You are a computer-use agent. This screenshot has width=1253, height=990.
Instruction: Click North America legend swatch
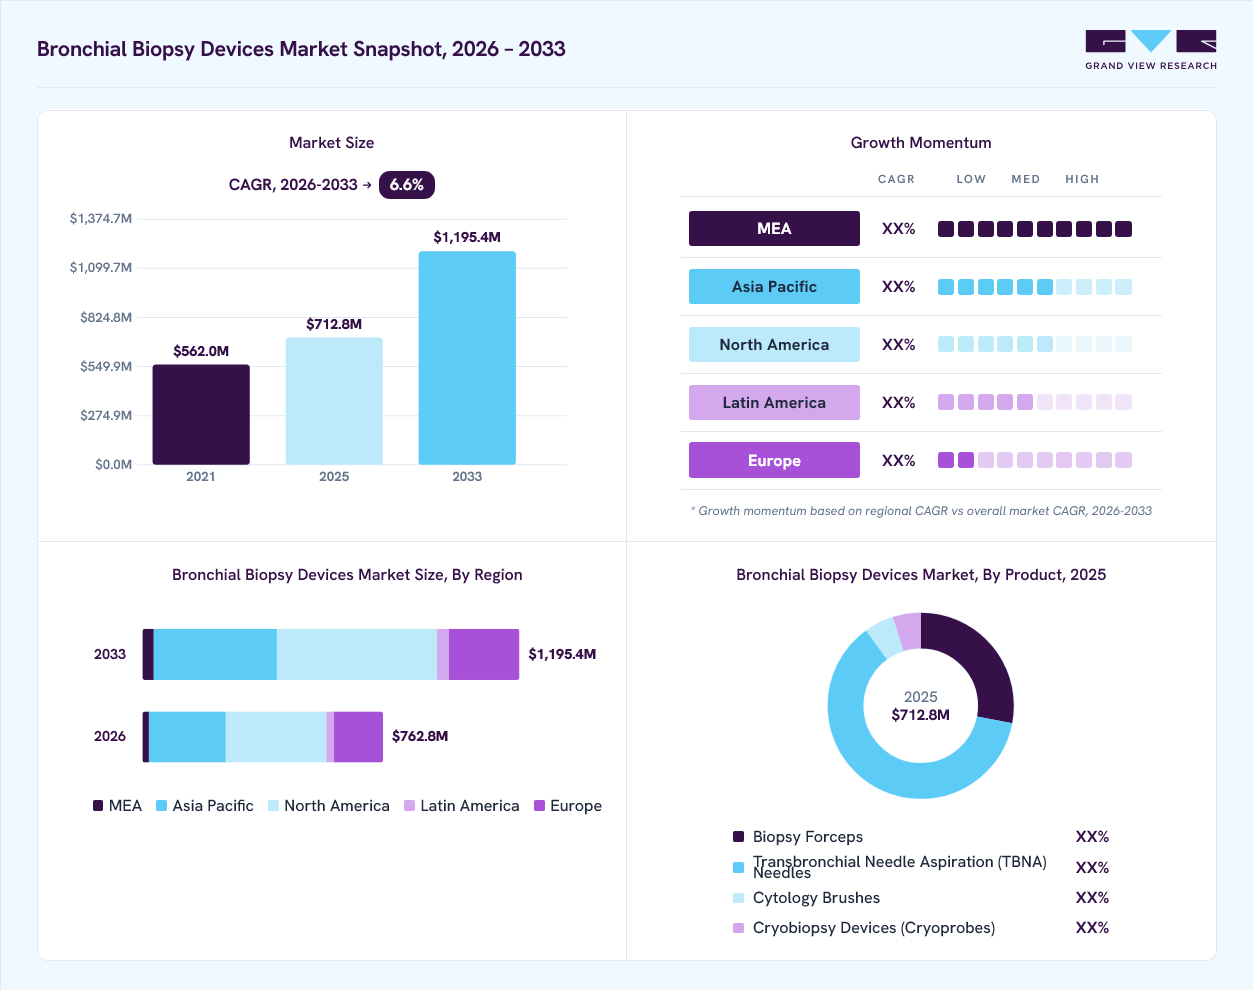pyautogui.click(x=273, y=806)
